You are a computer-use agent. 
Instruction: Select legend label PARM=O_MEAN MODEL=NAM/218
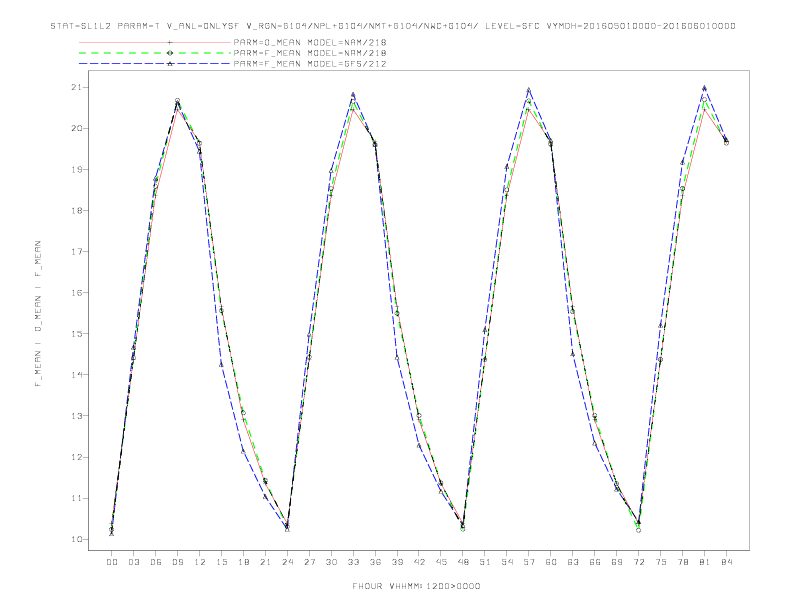(x=310, y=42)
